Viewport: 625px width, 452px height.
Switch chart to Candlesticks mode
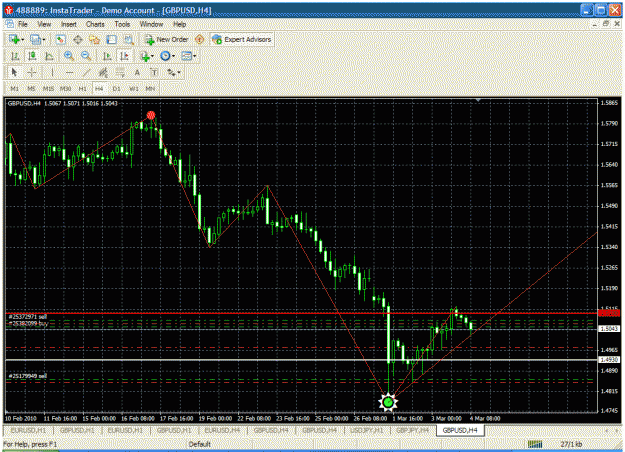coord(32,56)
